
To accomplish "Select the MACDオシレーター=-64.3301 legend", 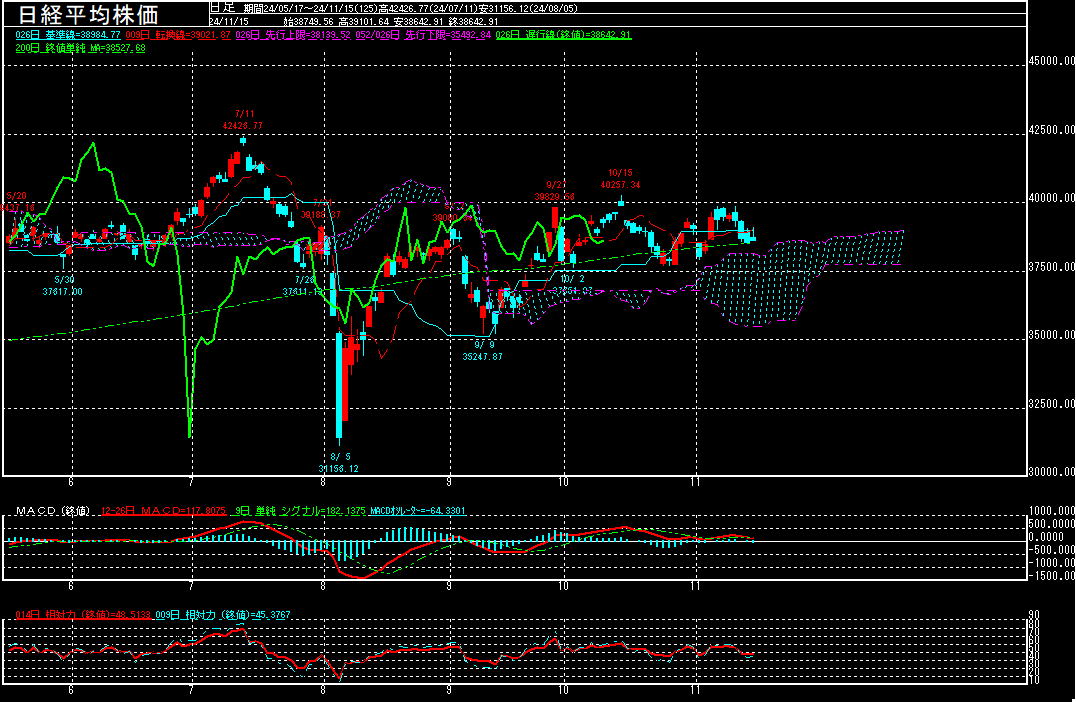I will coord(417,511).
